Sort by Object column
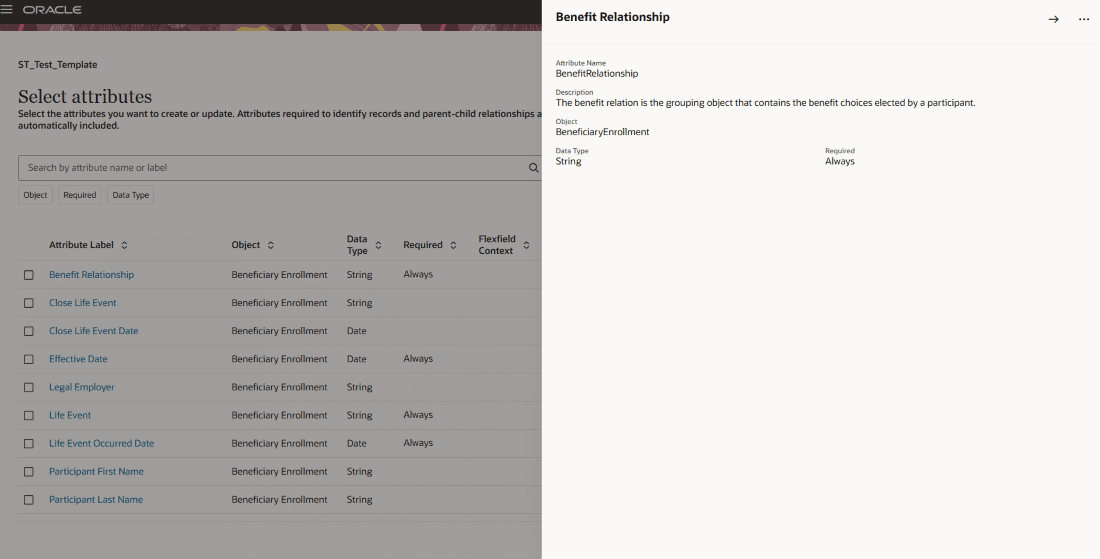1100x559 pixels. (x=270, y=245)
